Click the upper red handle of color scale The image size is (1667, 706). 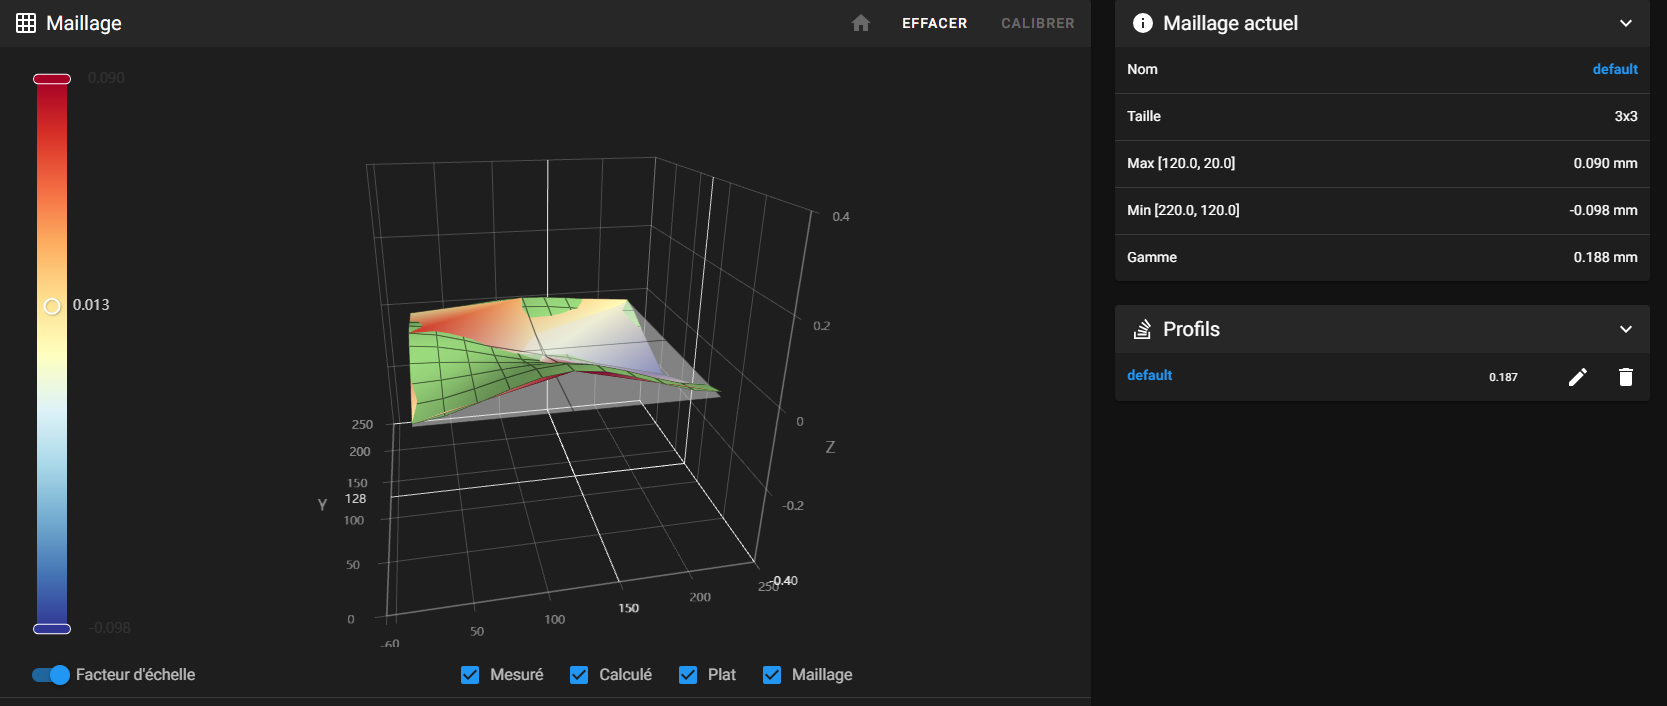pos(52,79)
